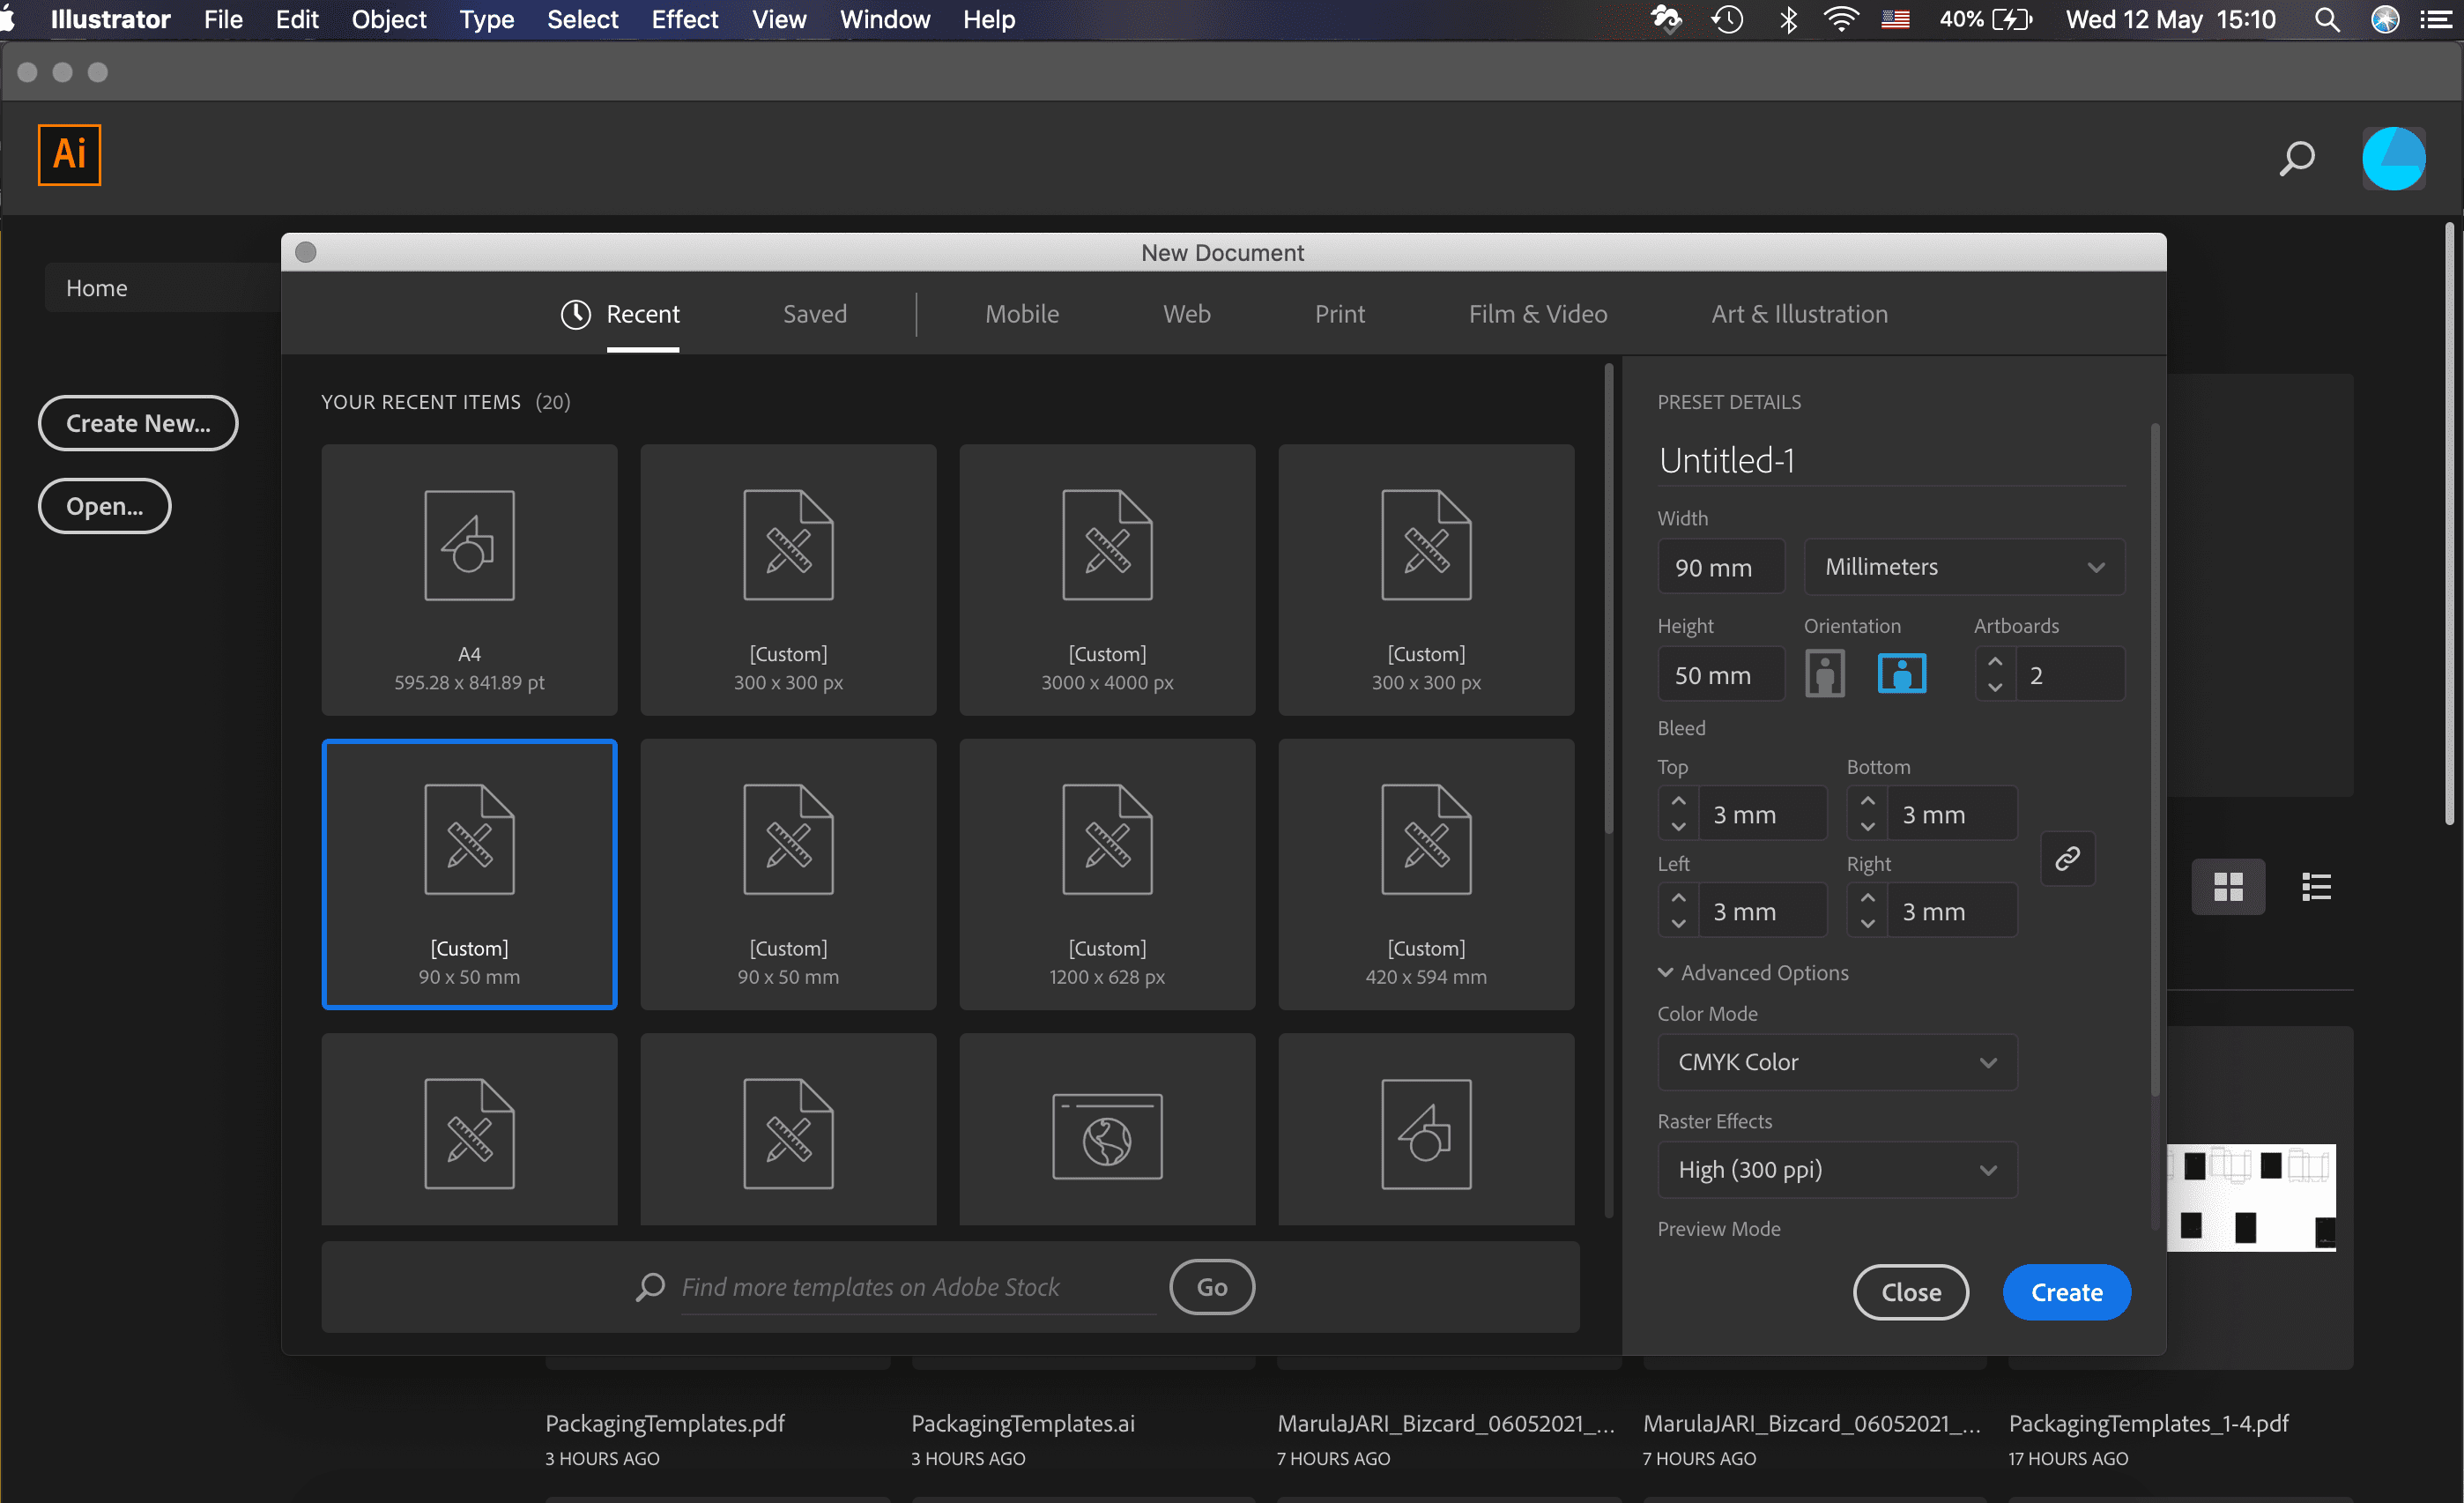Switch to the Print tab

[x=1339, y=314]
